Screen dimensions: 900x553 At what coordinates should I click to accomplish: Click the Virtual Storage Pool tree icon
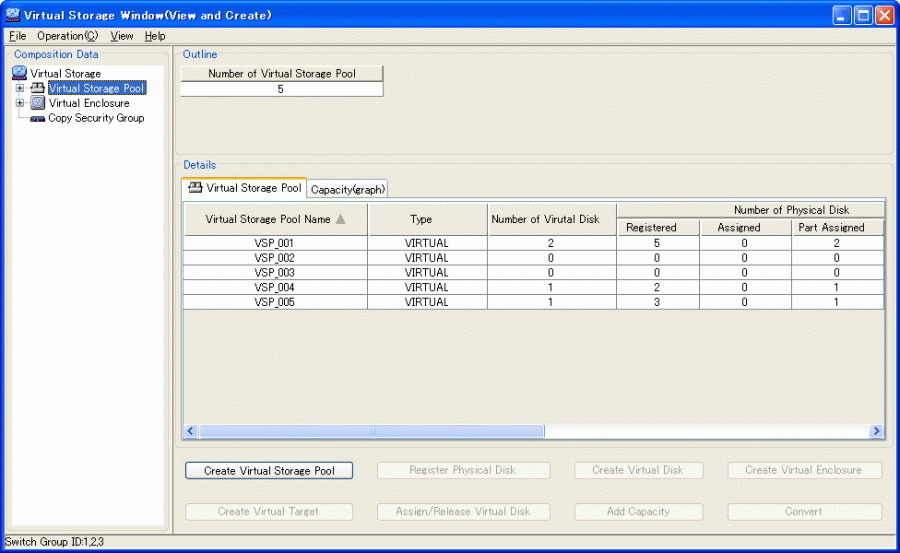(x=38, y=88)
